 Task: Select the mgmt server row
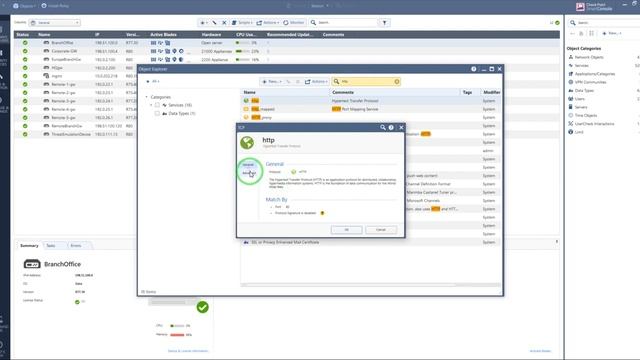pos(76,76)
